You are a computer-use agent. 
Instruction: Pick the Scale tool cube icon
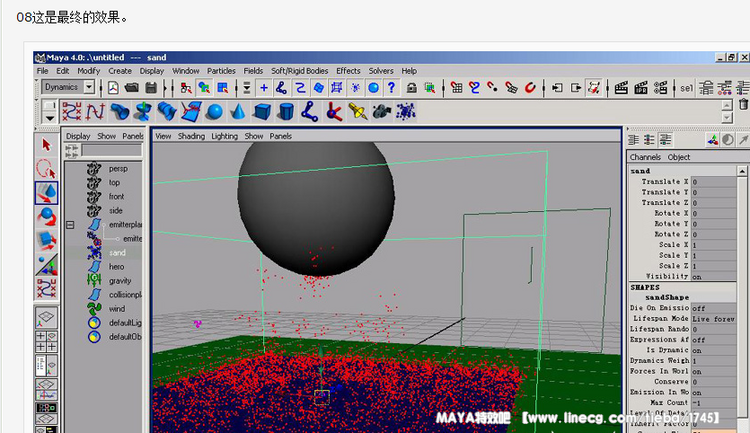point(46,241)
